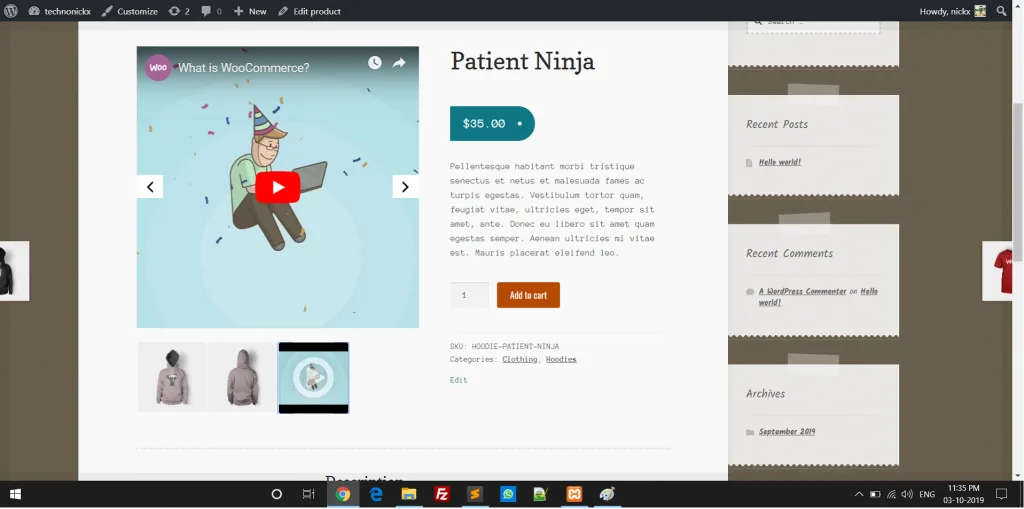Open Microsoft Edge from taskbar
This screenshot has width=1024, height=509.
pyautogui.click(x=376, y=495)
